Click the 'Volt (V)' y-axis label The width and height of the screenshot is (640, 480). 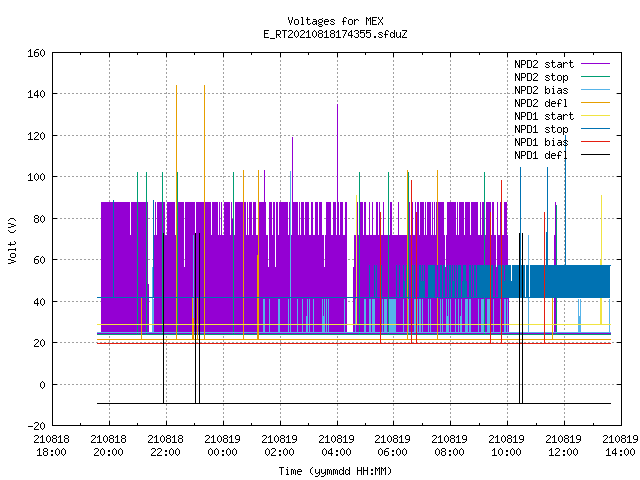12,240
